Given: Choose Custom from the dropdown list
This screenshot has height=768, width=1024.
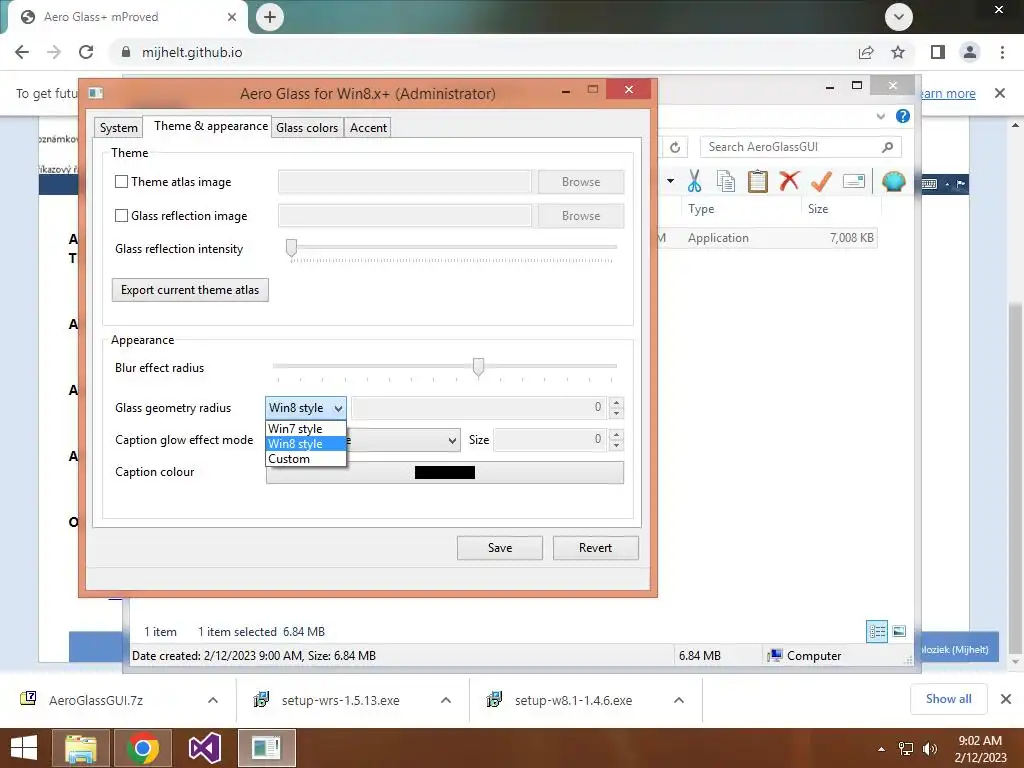Looking at the screenshot, I should click(x=306, y=459).
